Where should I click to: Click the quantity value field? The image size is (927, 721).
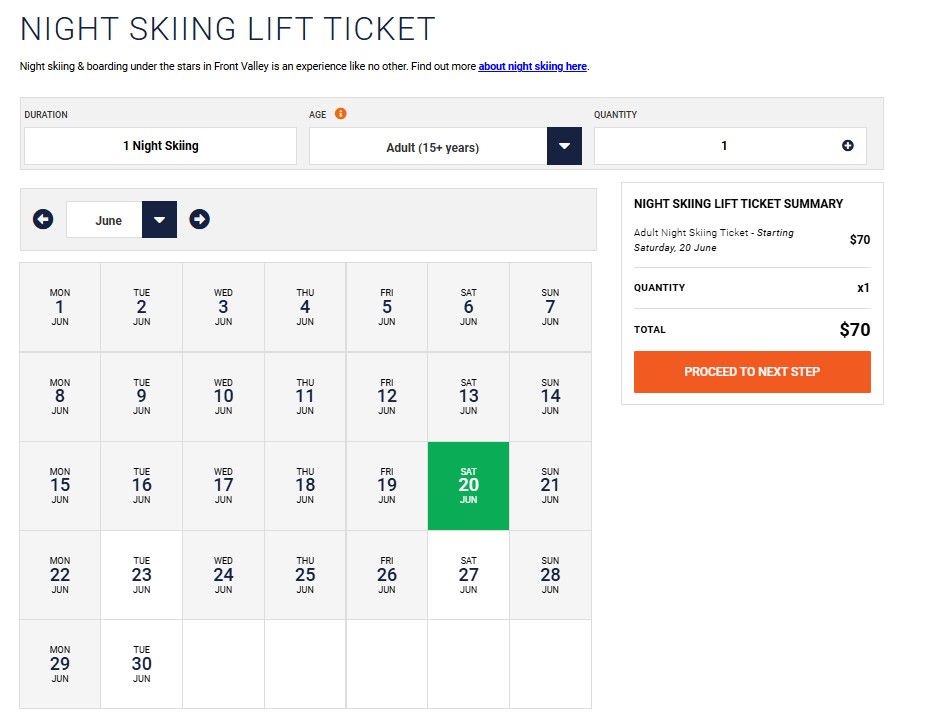730,146
